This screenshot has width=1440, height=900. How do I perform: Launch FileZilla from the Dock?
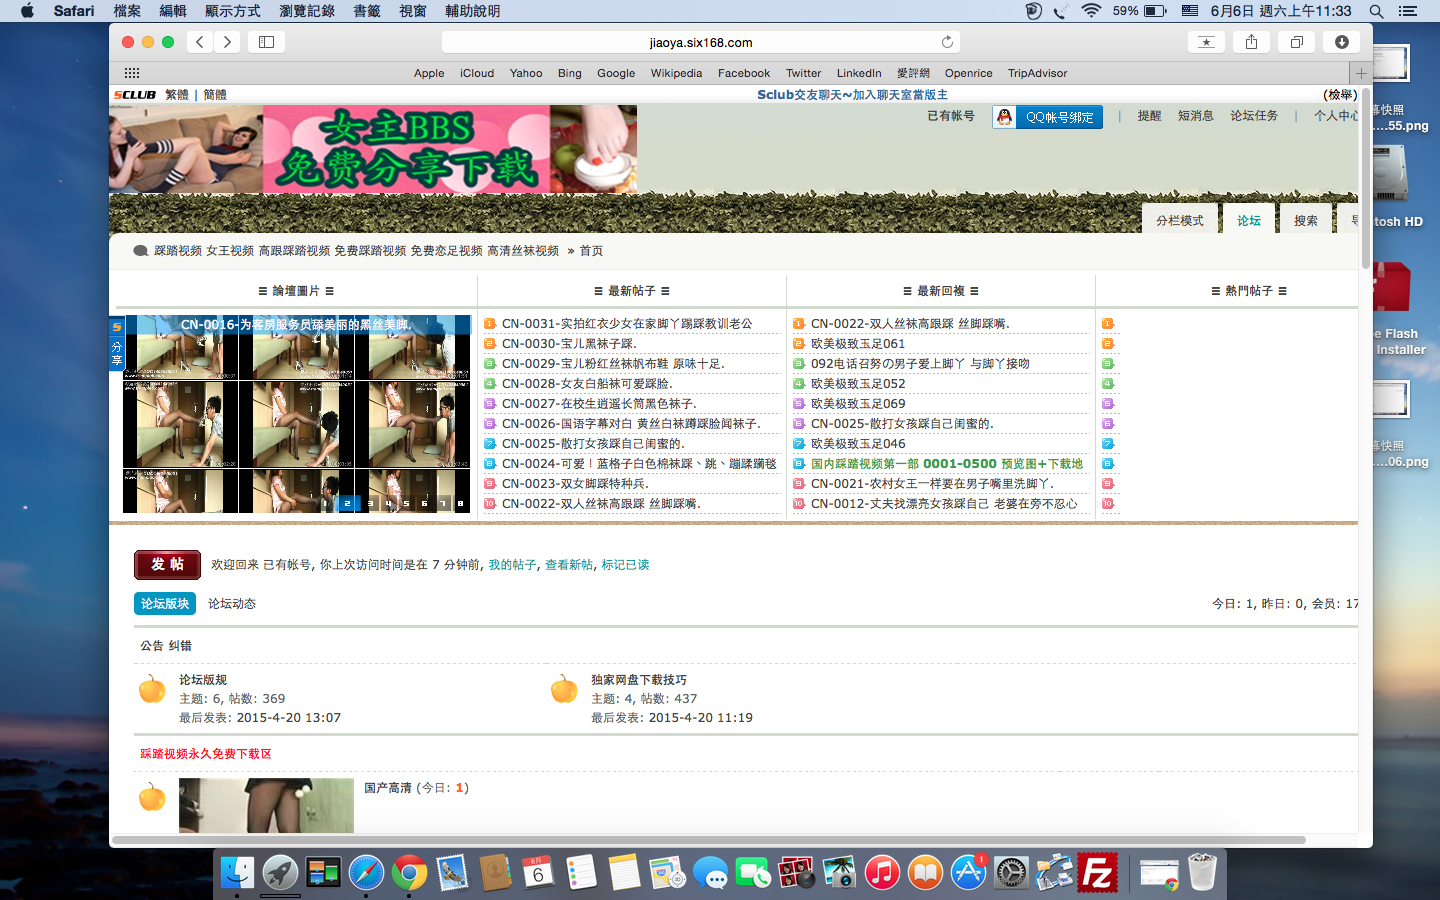click(1097, 873)
